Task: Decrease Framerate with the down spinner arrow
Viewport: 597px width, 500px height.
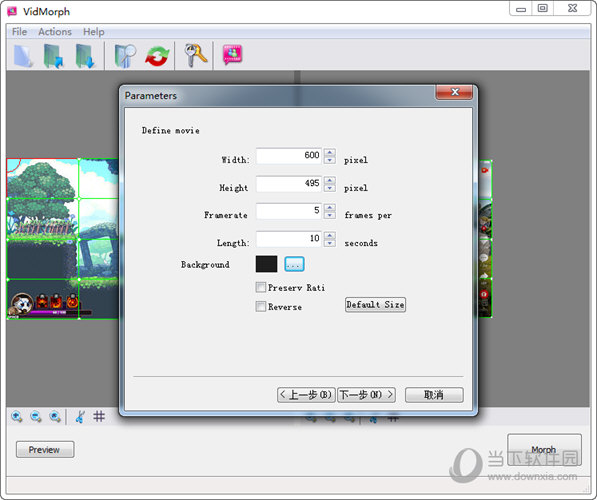Action: pos(330,216)
